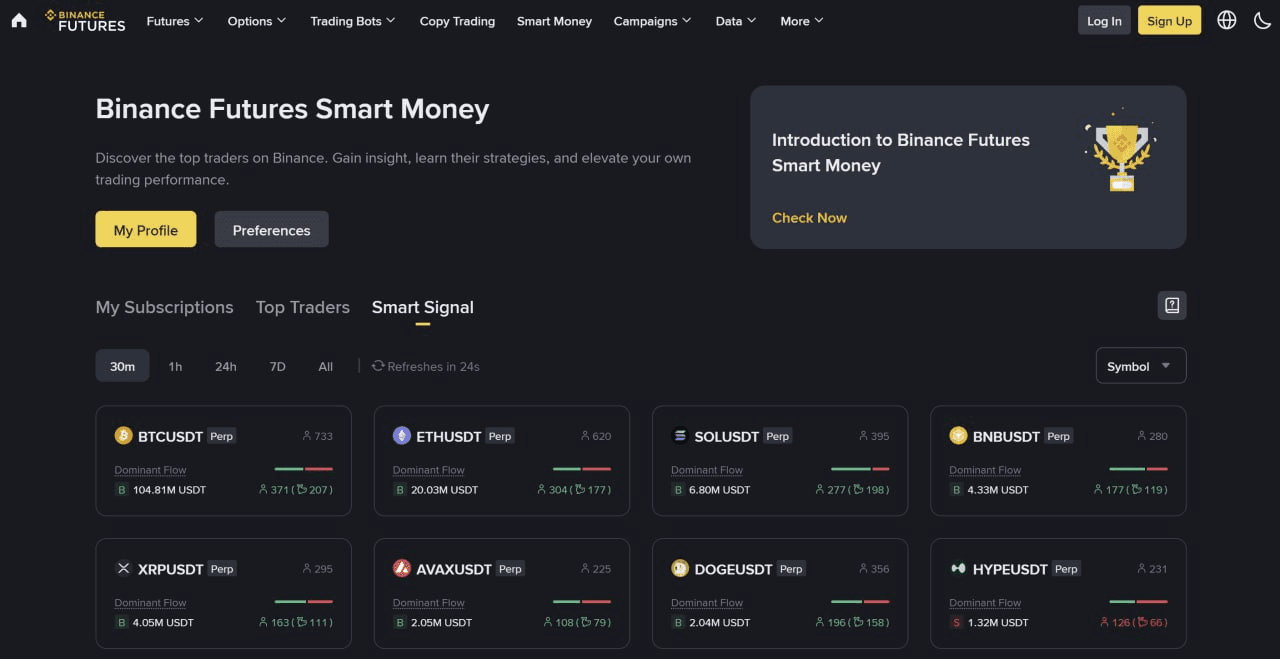Viewport: 1280px width, 659px height.
Task: Follow the Check Now link
Action: tap(809, 217)
